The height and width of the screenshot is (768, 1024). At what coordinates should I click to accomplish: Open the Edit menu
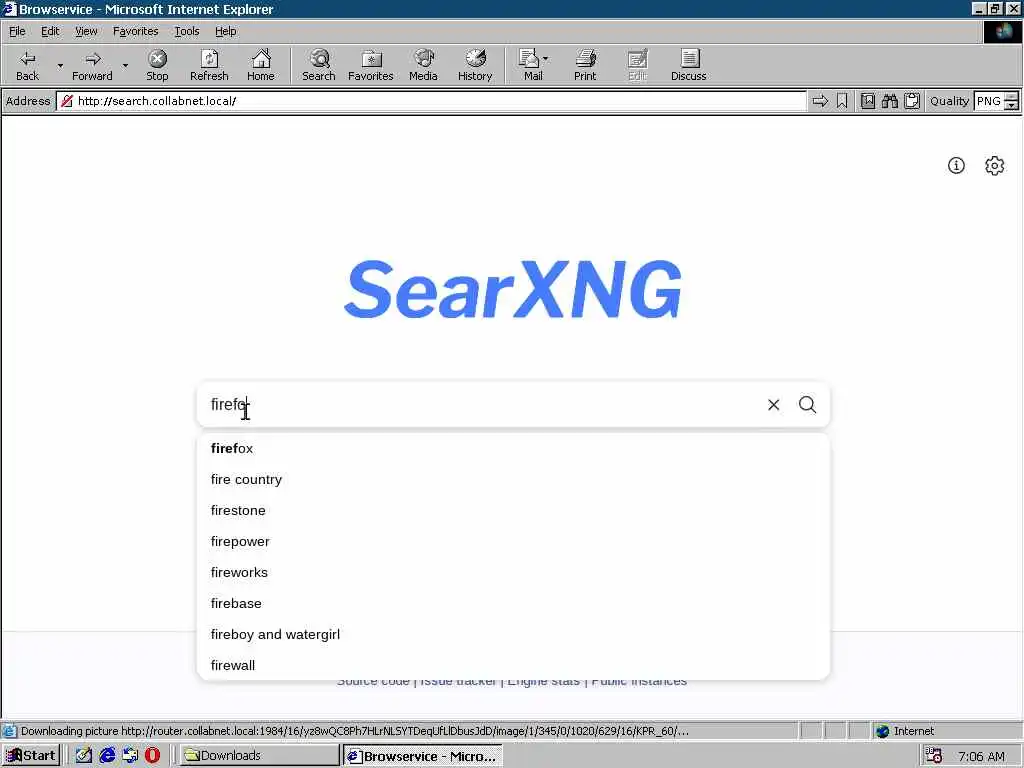(x=50, y=31)
